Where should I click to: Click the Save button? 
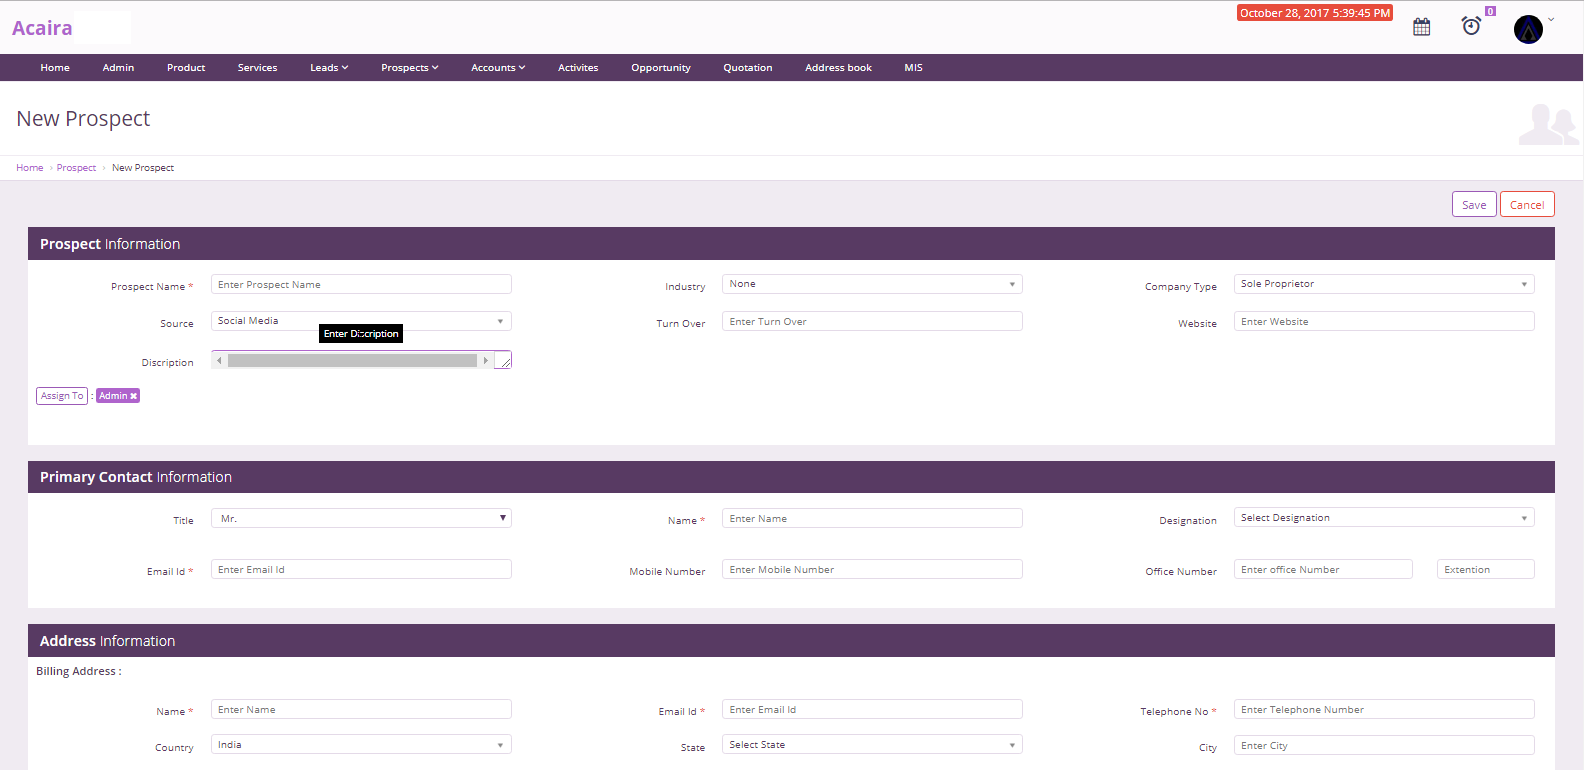[1473, 205]
